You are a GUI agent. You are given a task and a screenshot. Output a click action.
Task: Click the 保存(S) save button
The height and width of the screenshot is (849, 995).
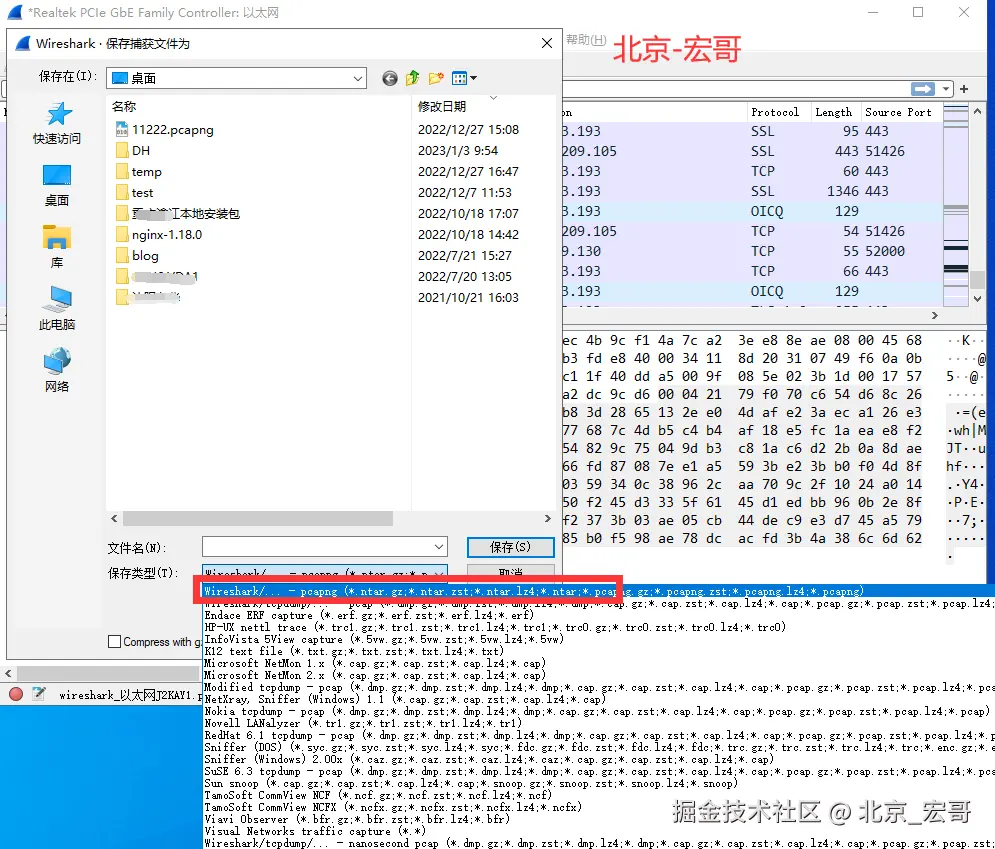tap(510, 547)
